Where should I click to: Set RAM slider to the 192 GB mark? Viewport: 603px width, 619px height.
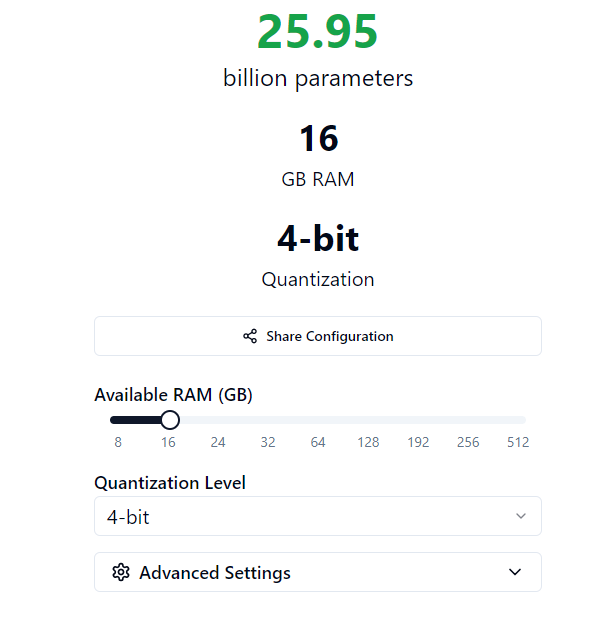coord(418,420)
